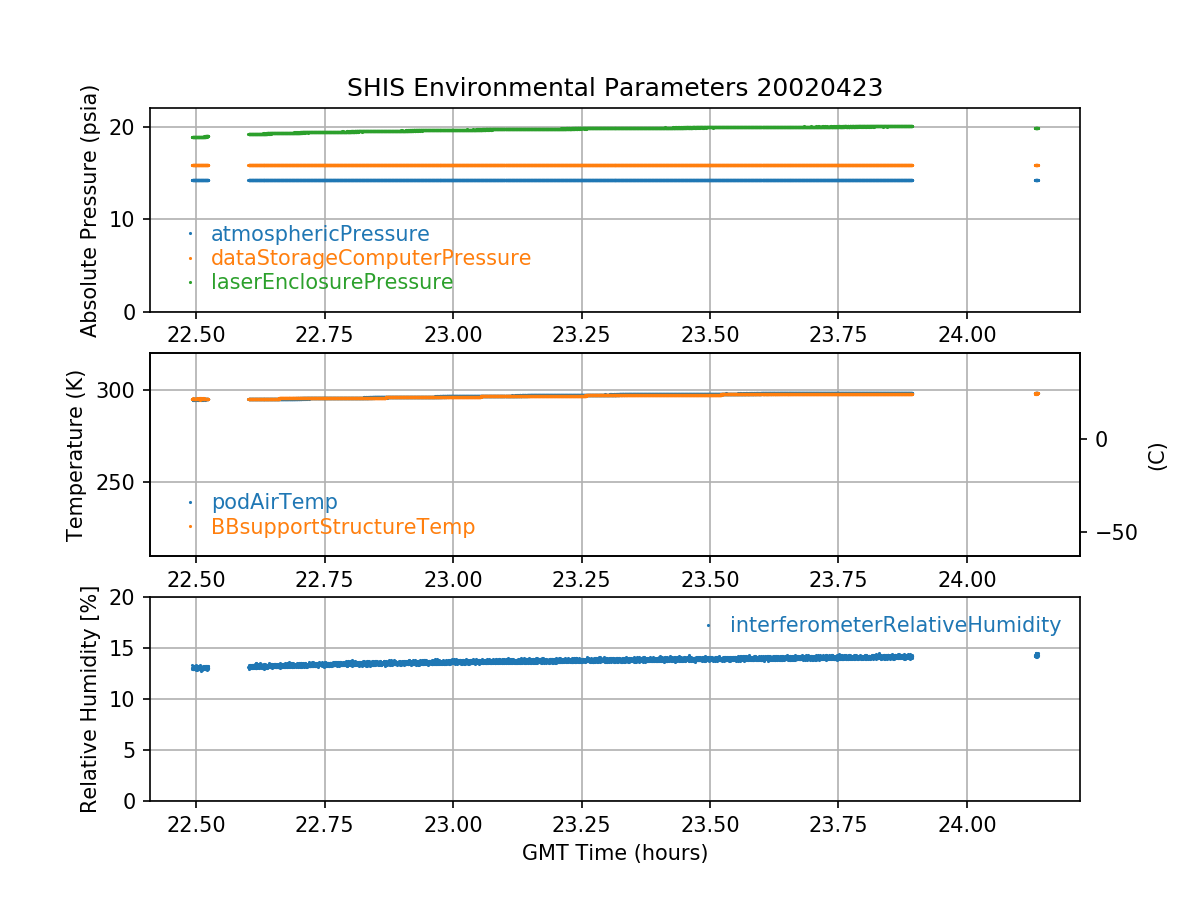
Task: Click the isolated humidity data point after 24.00
Action: (x=1037, y=655)
